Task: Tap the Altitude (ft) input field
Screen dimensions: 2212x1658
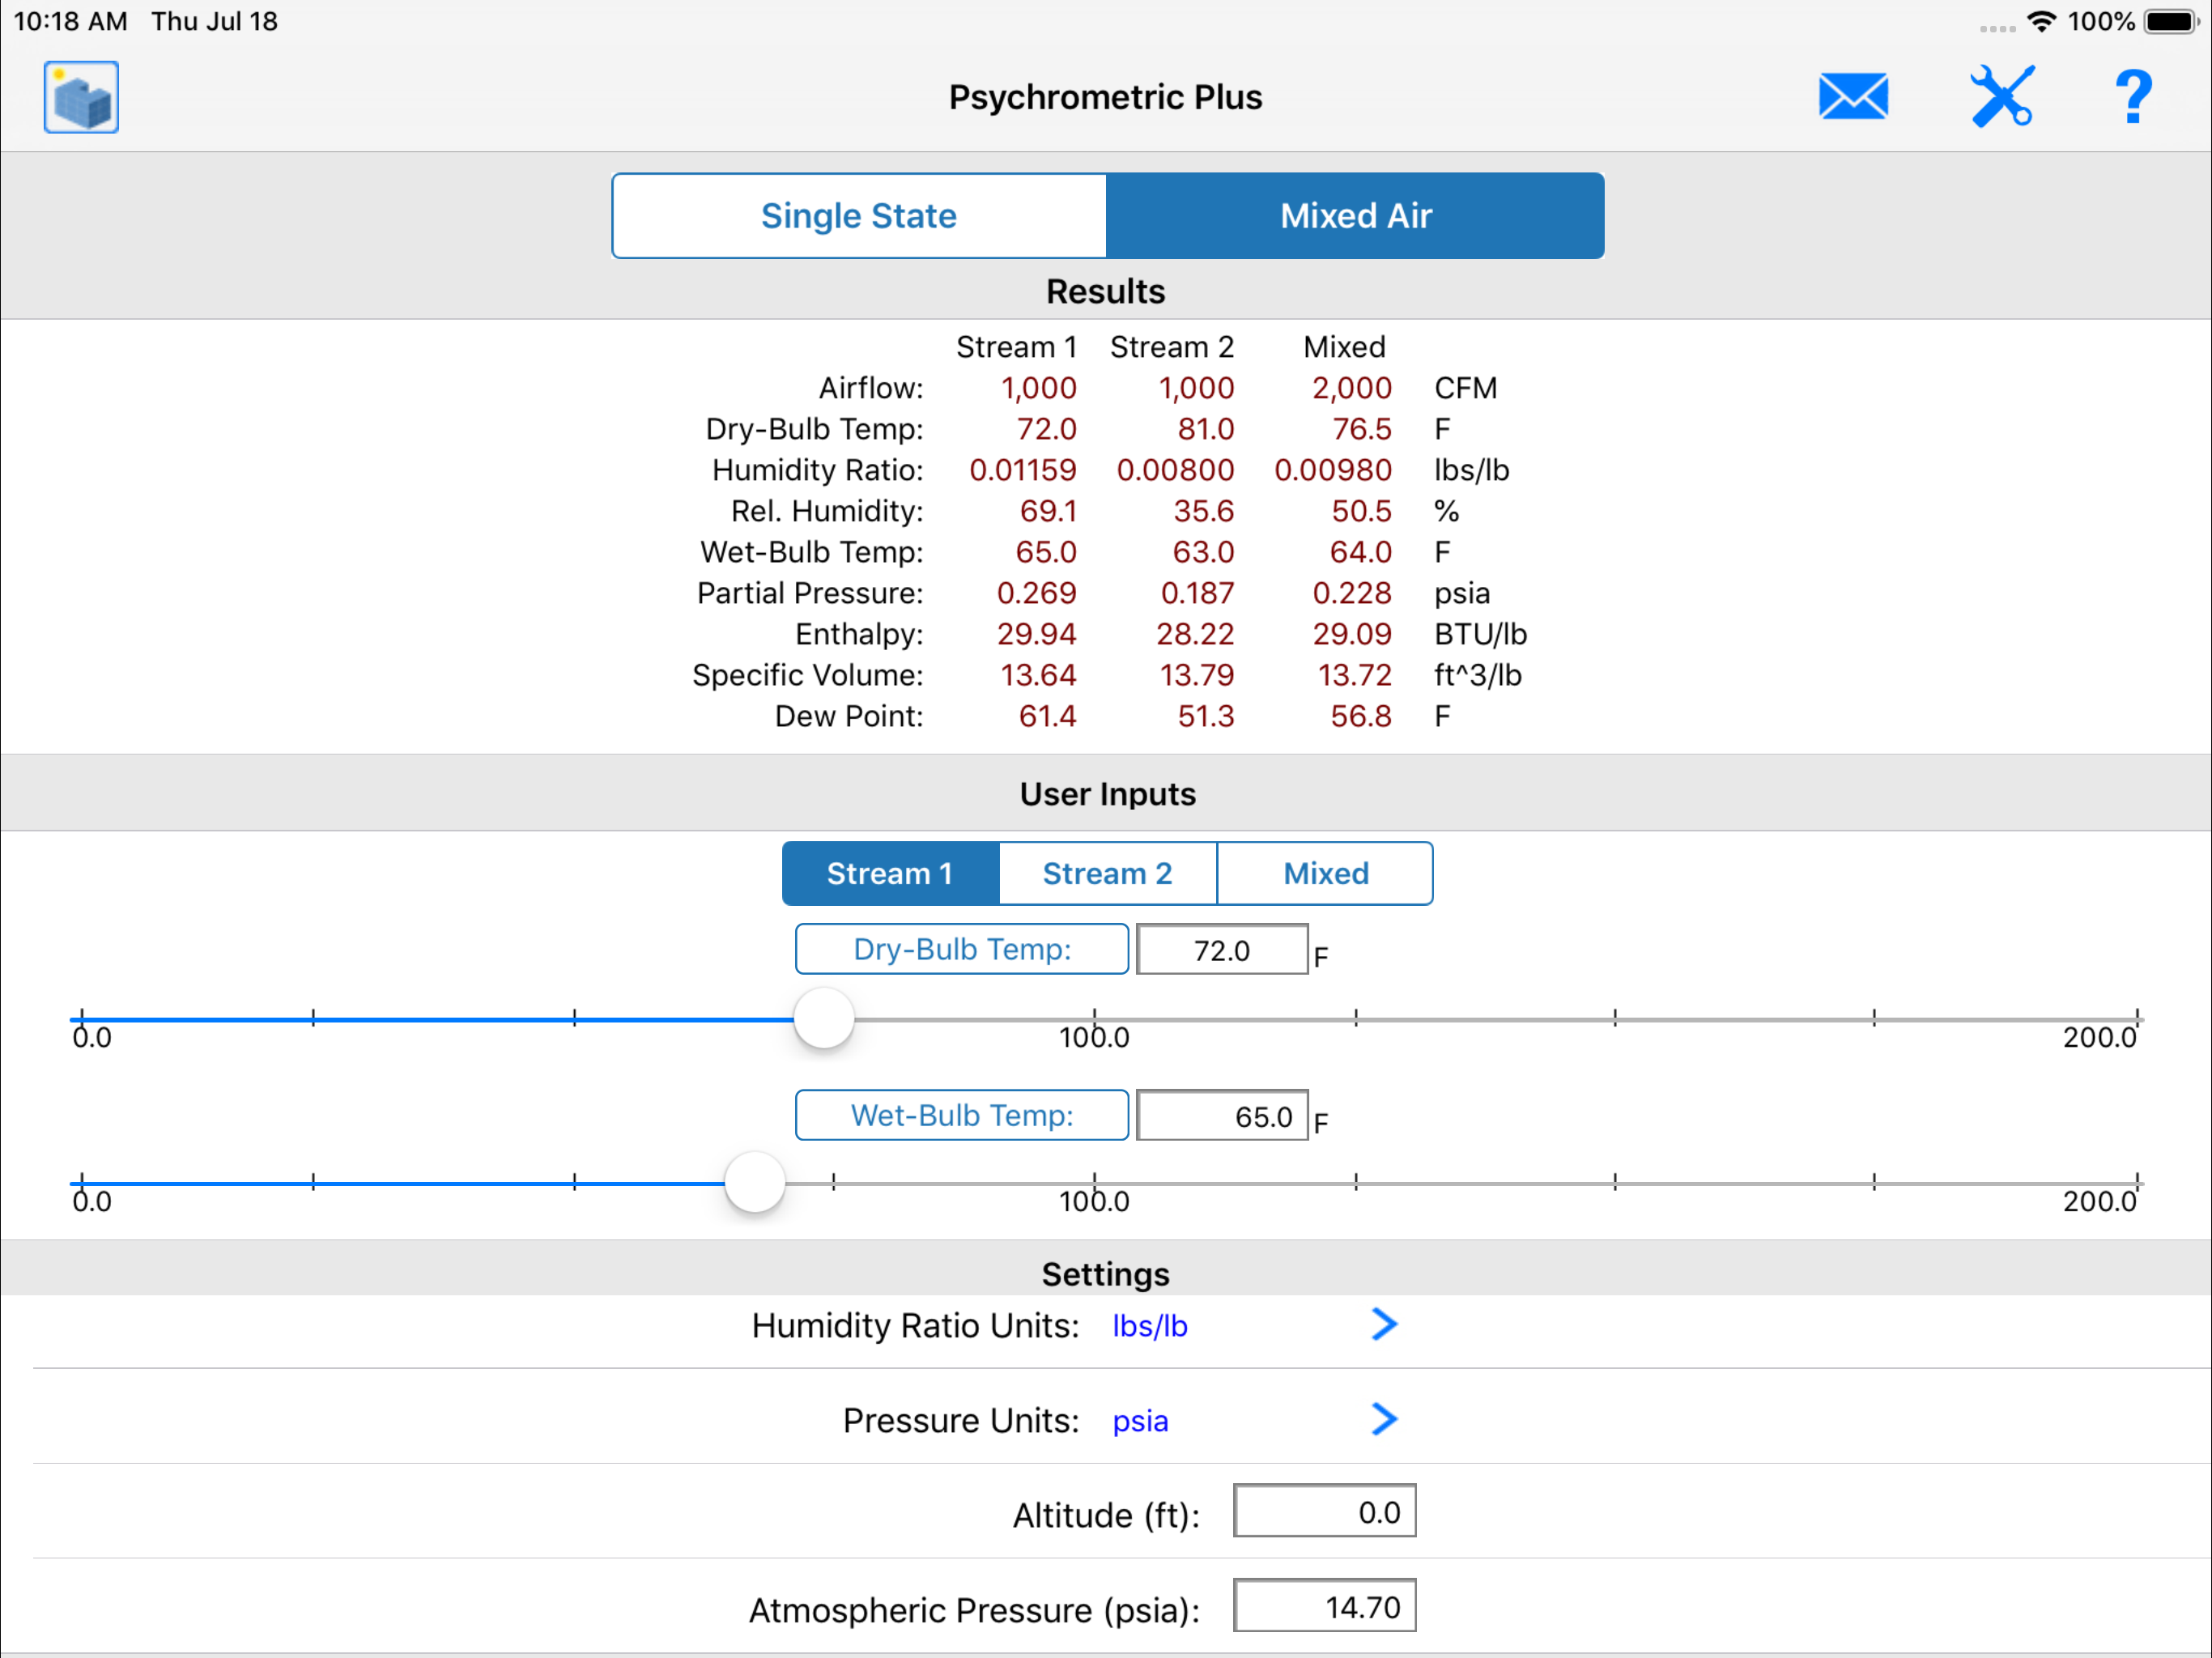Action: (x=1324, y=1511)
